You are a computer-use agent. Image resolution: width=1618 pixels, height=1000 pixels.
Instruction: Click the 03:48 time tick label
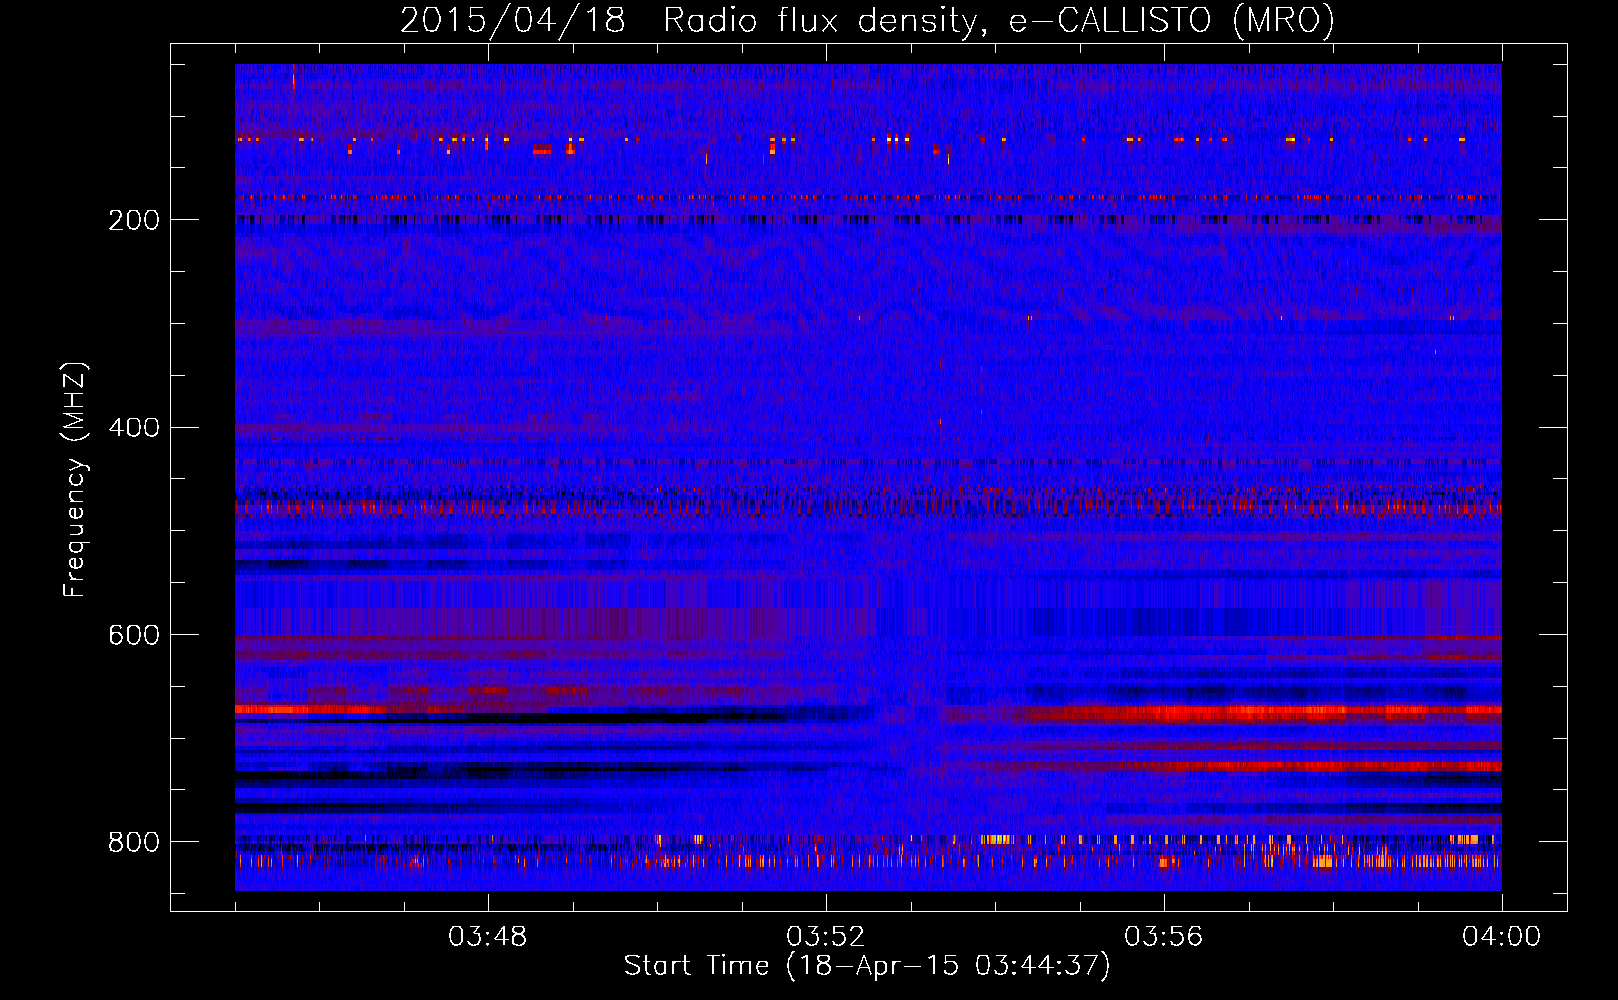[x=488, y=937]
